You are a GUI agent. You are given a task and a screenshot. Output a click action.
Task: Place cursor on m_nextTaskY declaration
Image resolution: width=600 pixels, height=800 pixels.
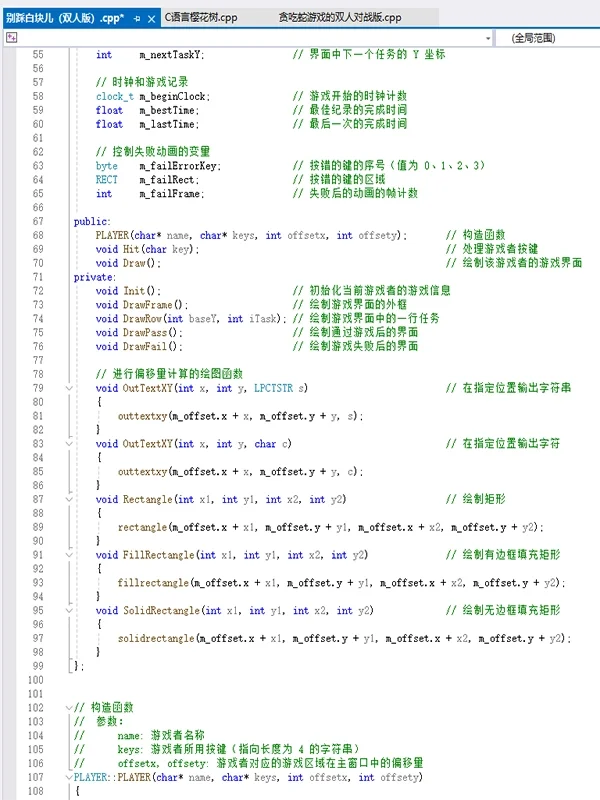point(171,55)
